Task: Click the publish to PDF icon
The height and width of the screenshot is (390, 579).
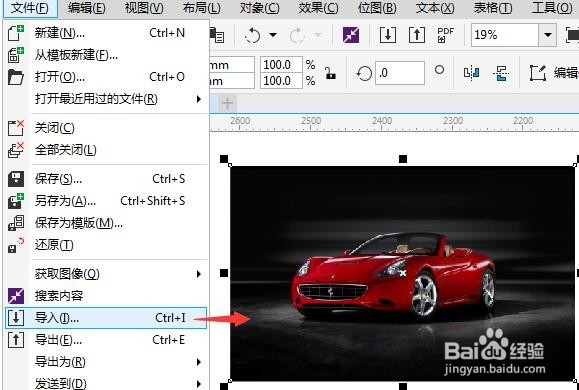Action: tap(445, 35)
